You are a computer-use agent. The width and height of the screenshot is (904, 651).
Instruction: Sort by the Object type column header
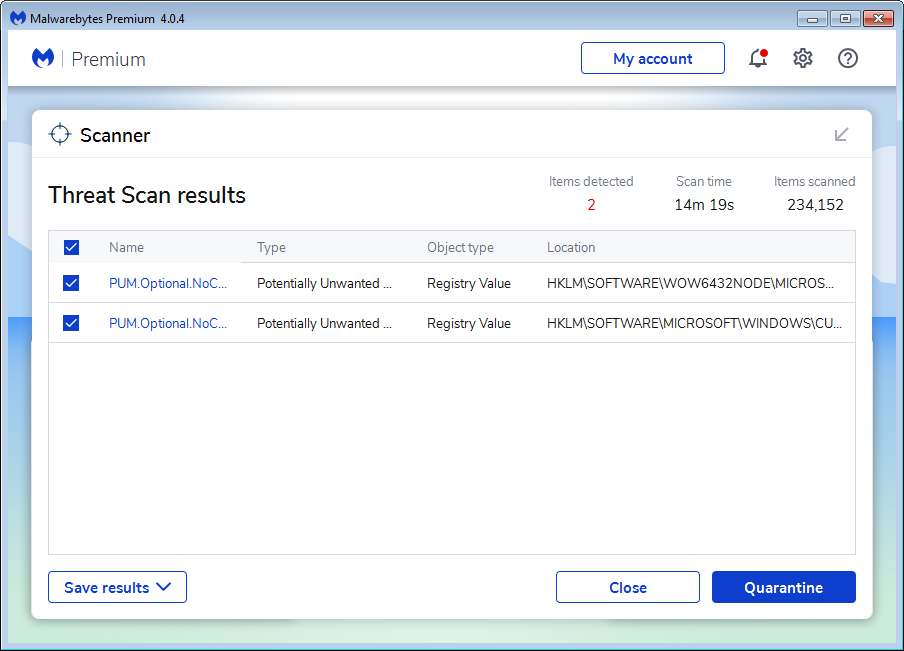click(460, 247)
